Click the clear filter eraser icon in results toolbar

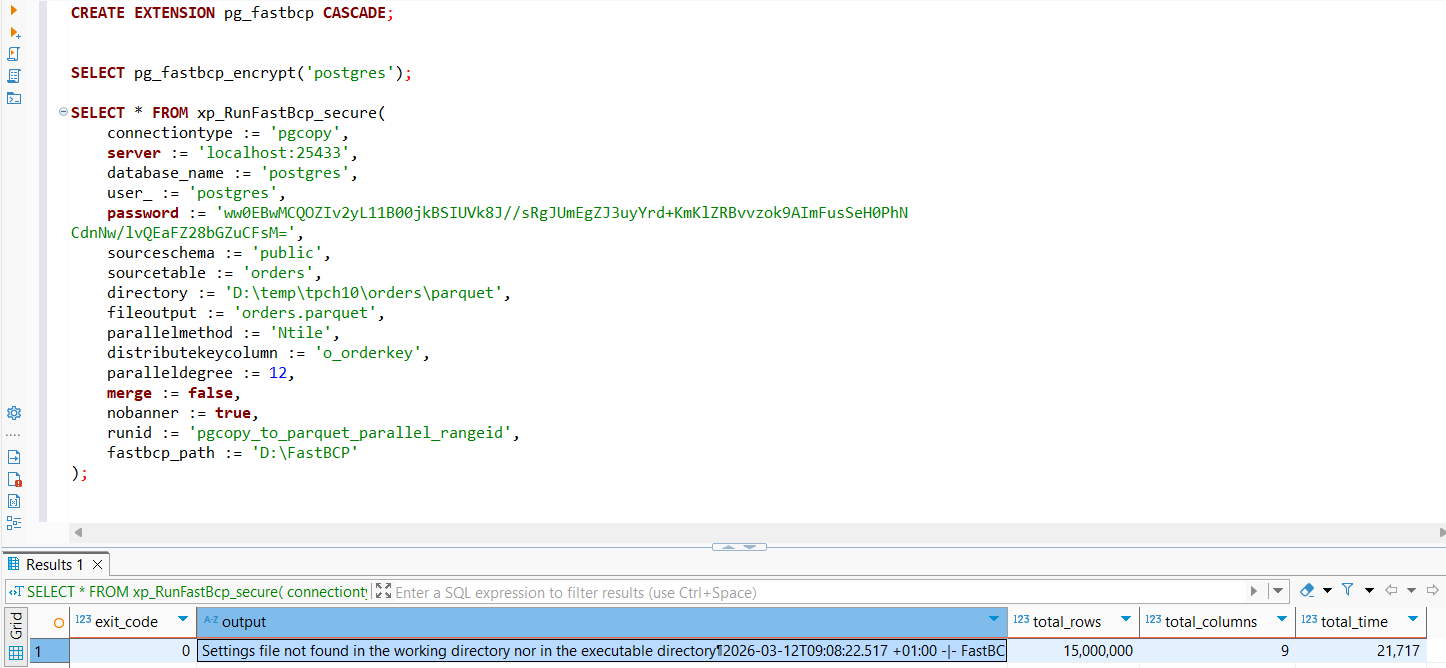1307,589
